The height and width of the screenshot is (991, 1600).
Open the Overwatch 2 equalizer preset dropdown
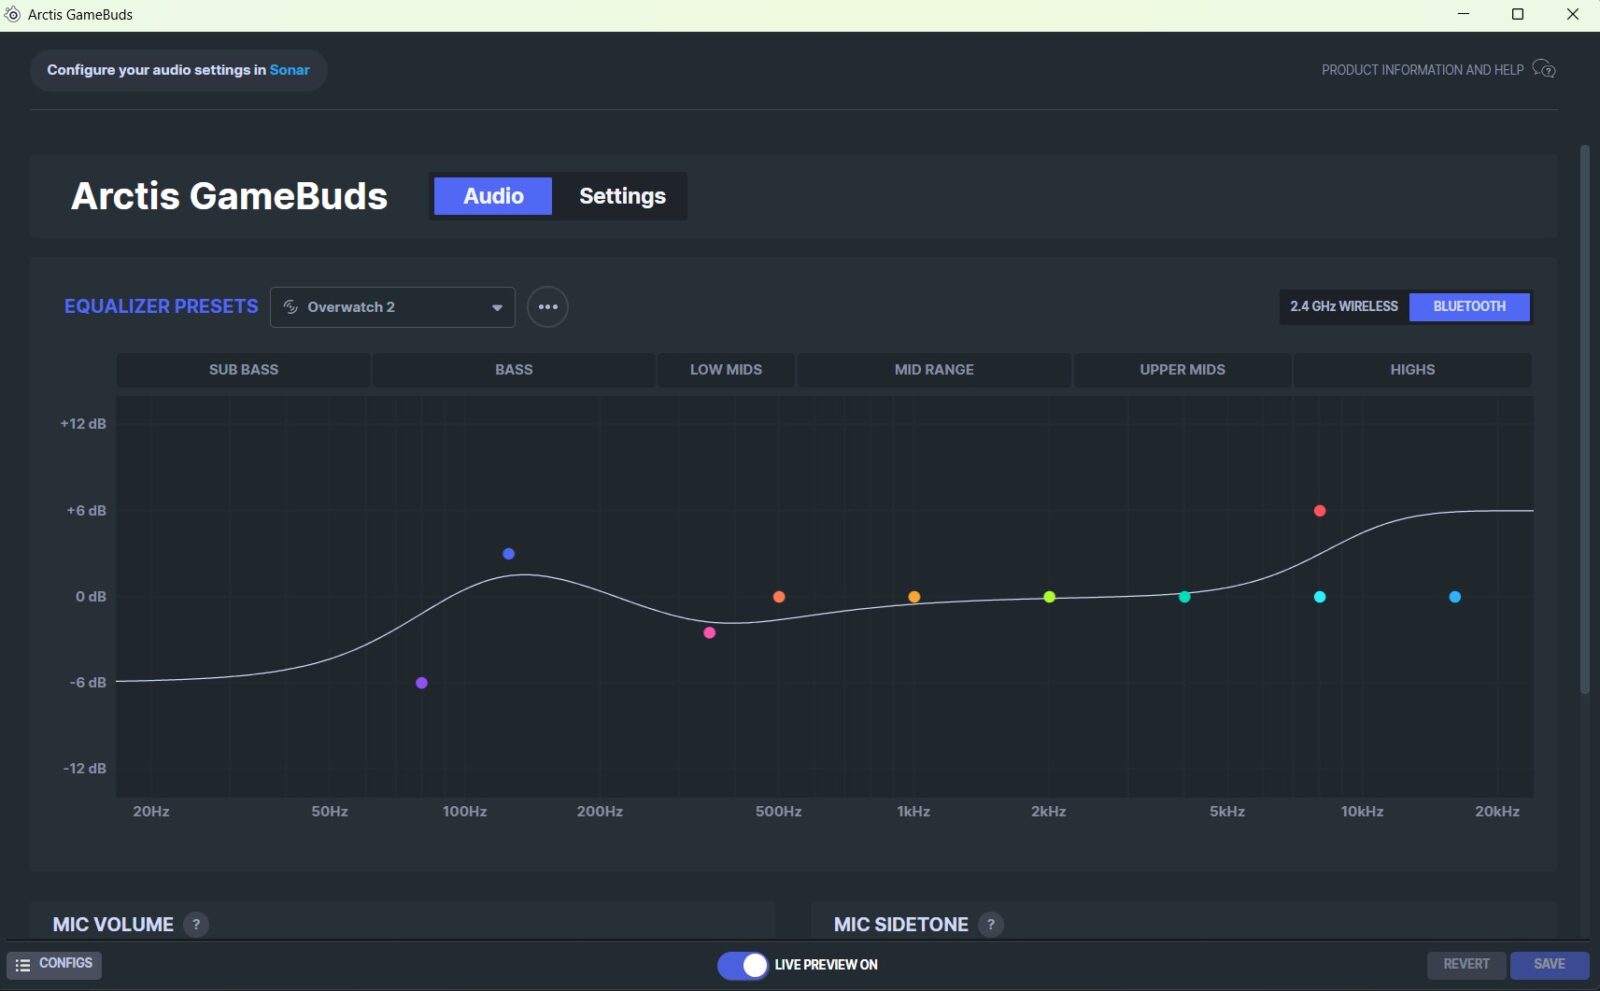click(x=392, y=307)
